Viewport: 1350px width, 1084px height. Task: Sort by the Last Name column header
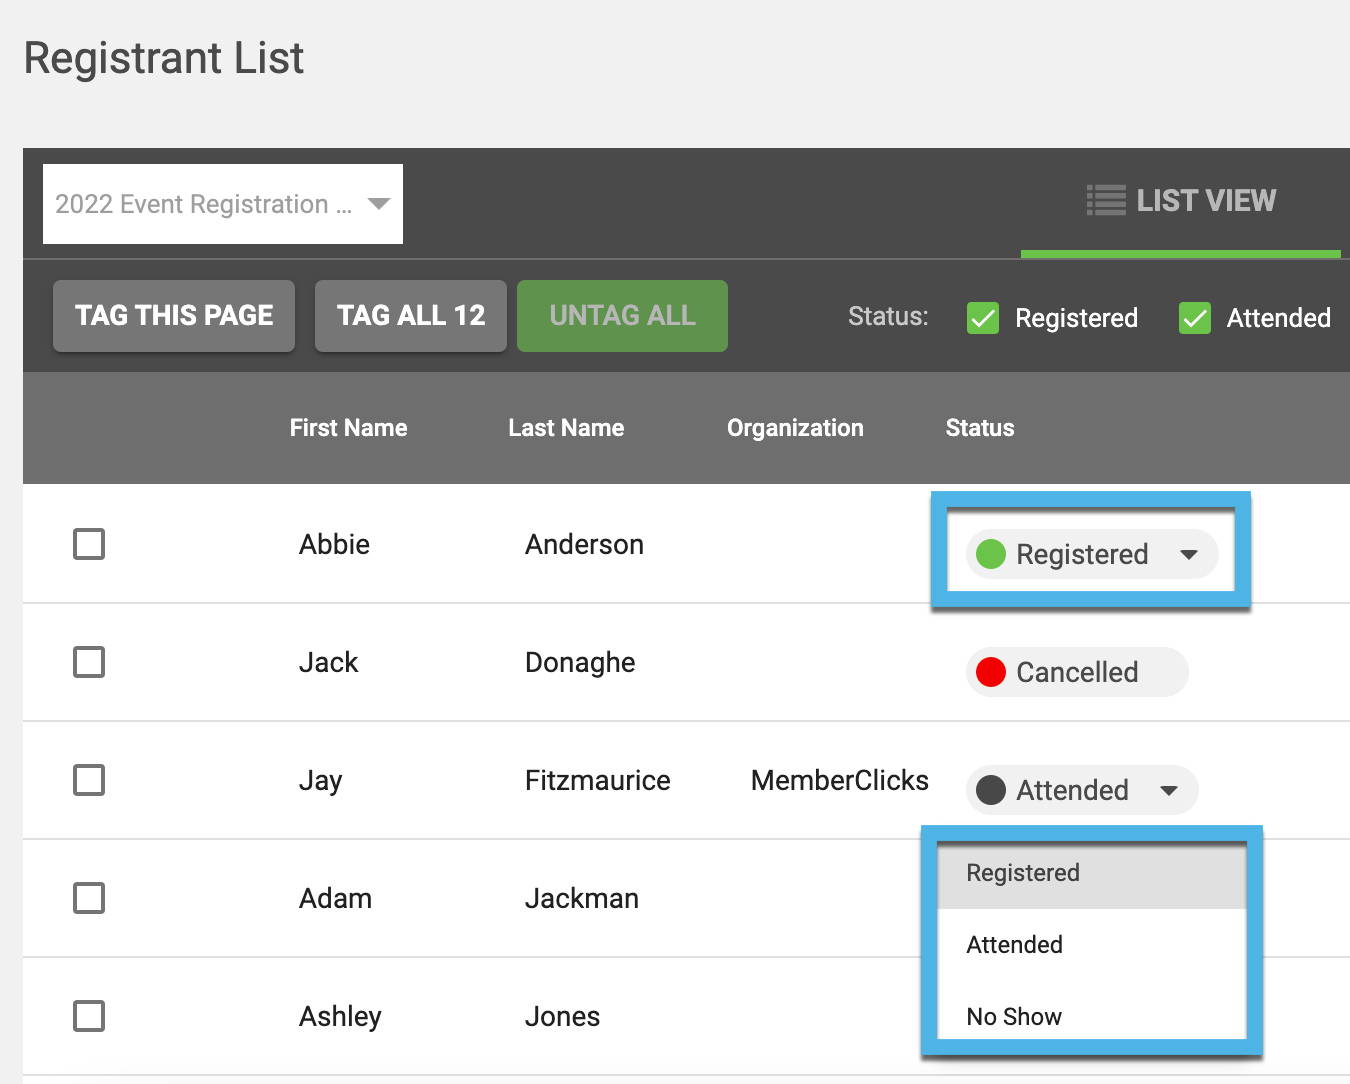pos(566,428)
